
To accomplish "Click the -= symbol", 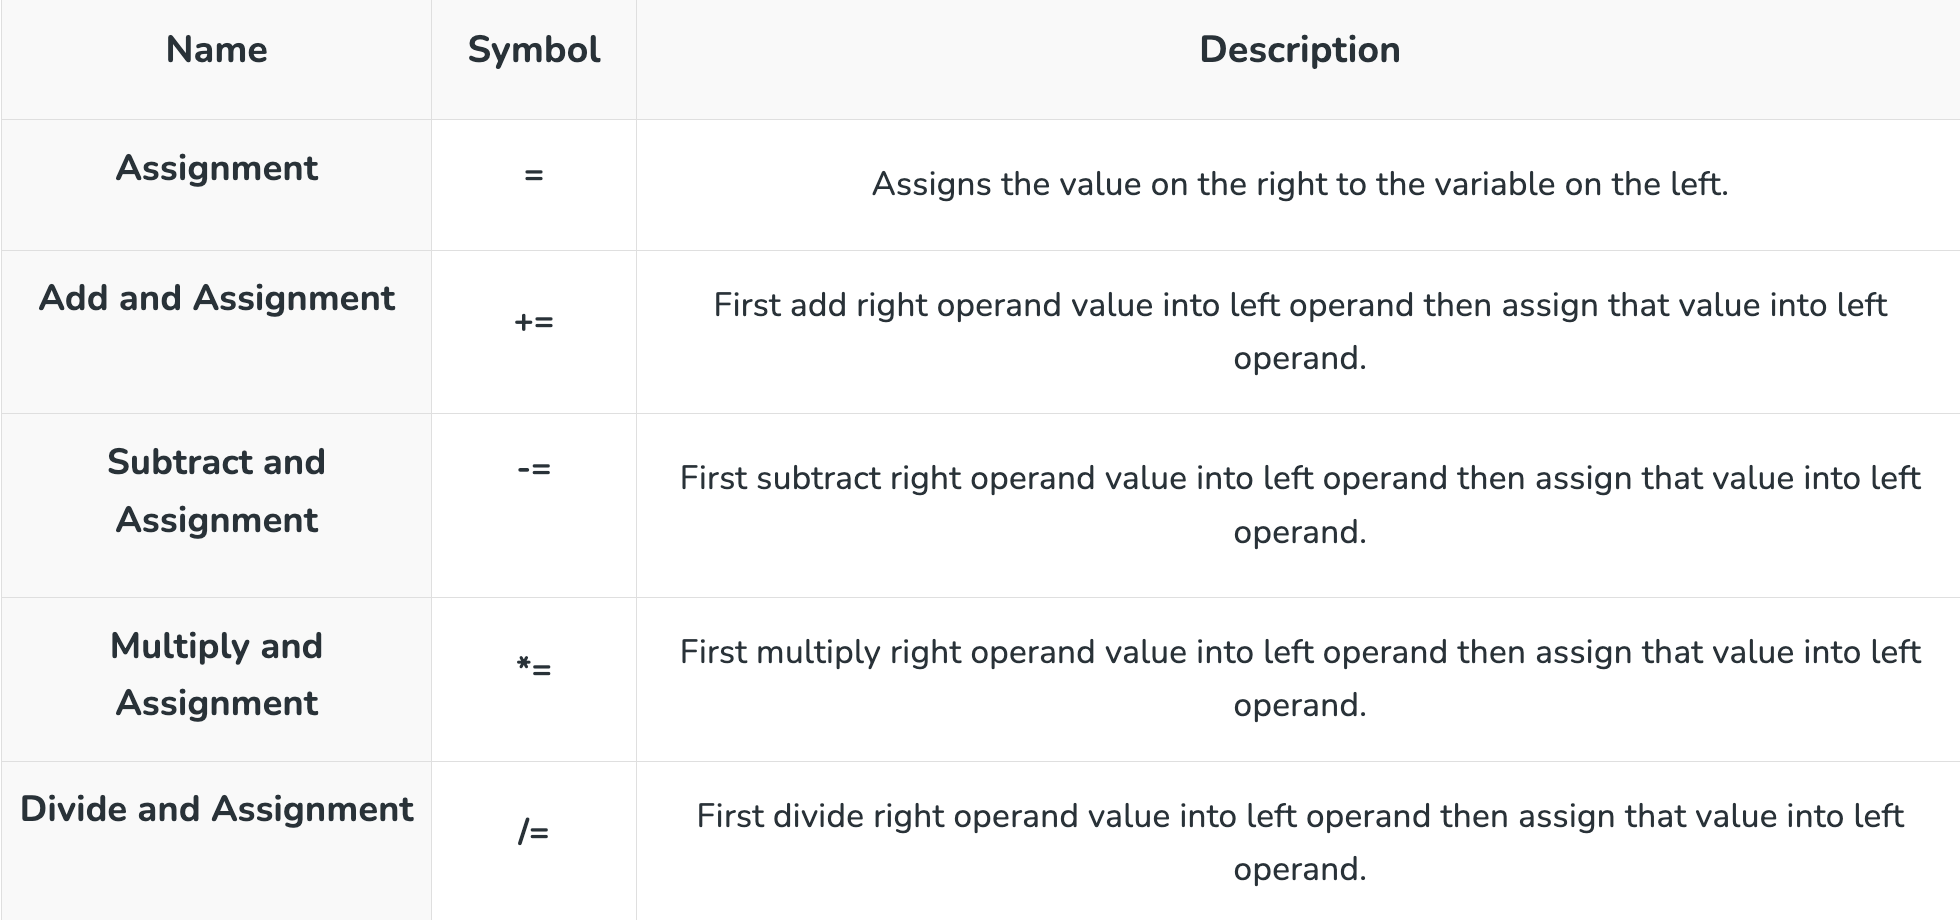I will pos(533,468).
